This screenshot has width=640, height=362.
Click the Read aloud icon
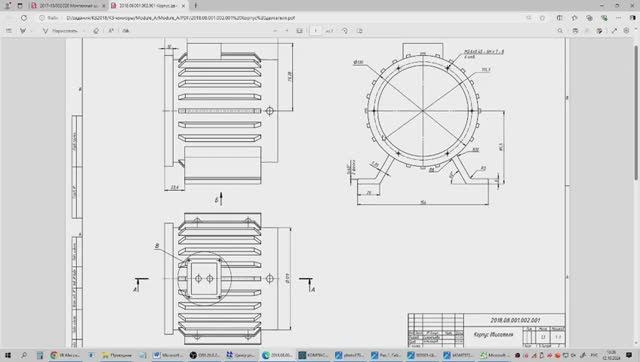pos(111,31)
